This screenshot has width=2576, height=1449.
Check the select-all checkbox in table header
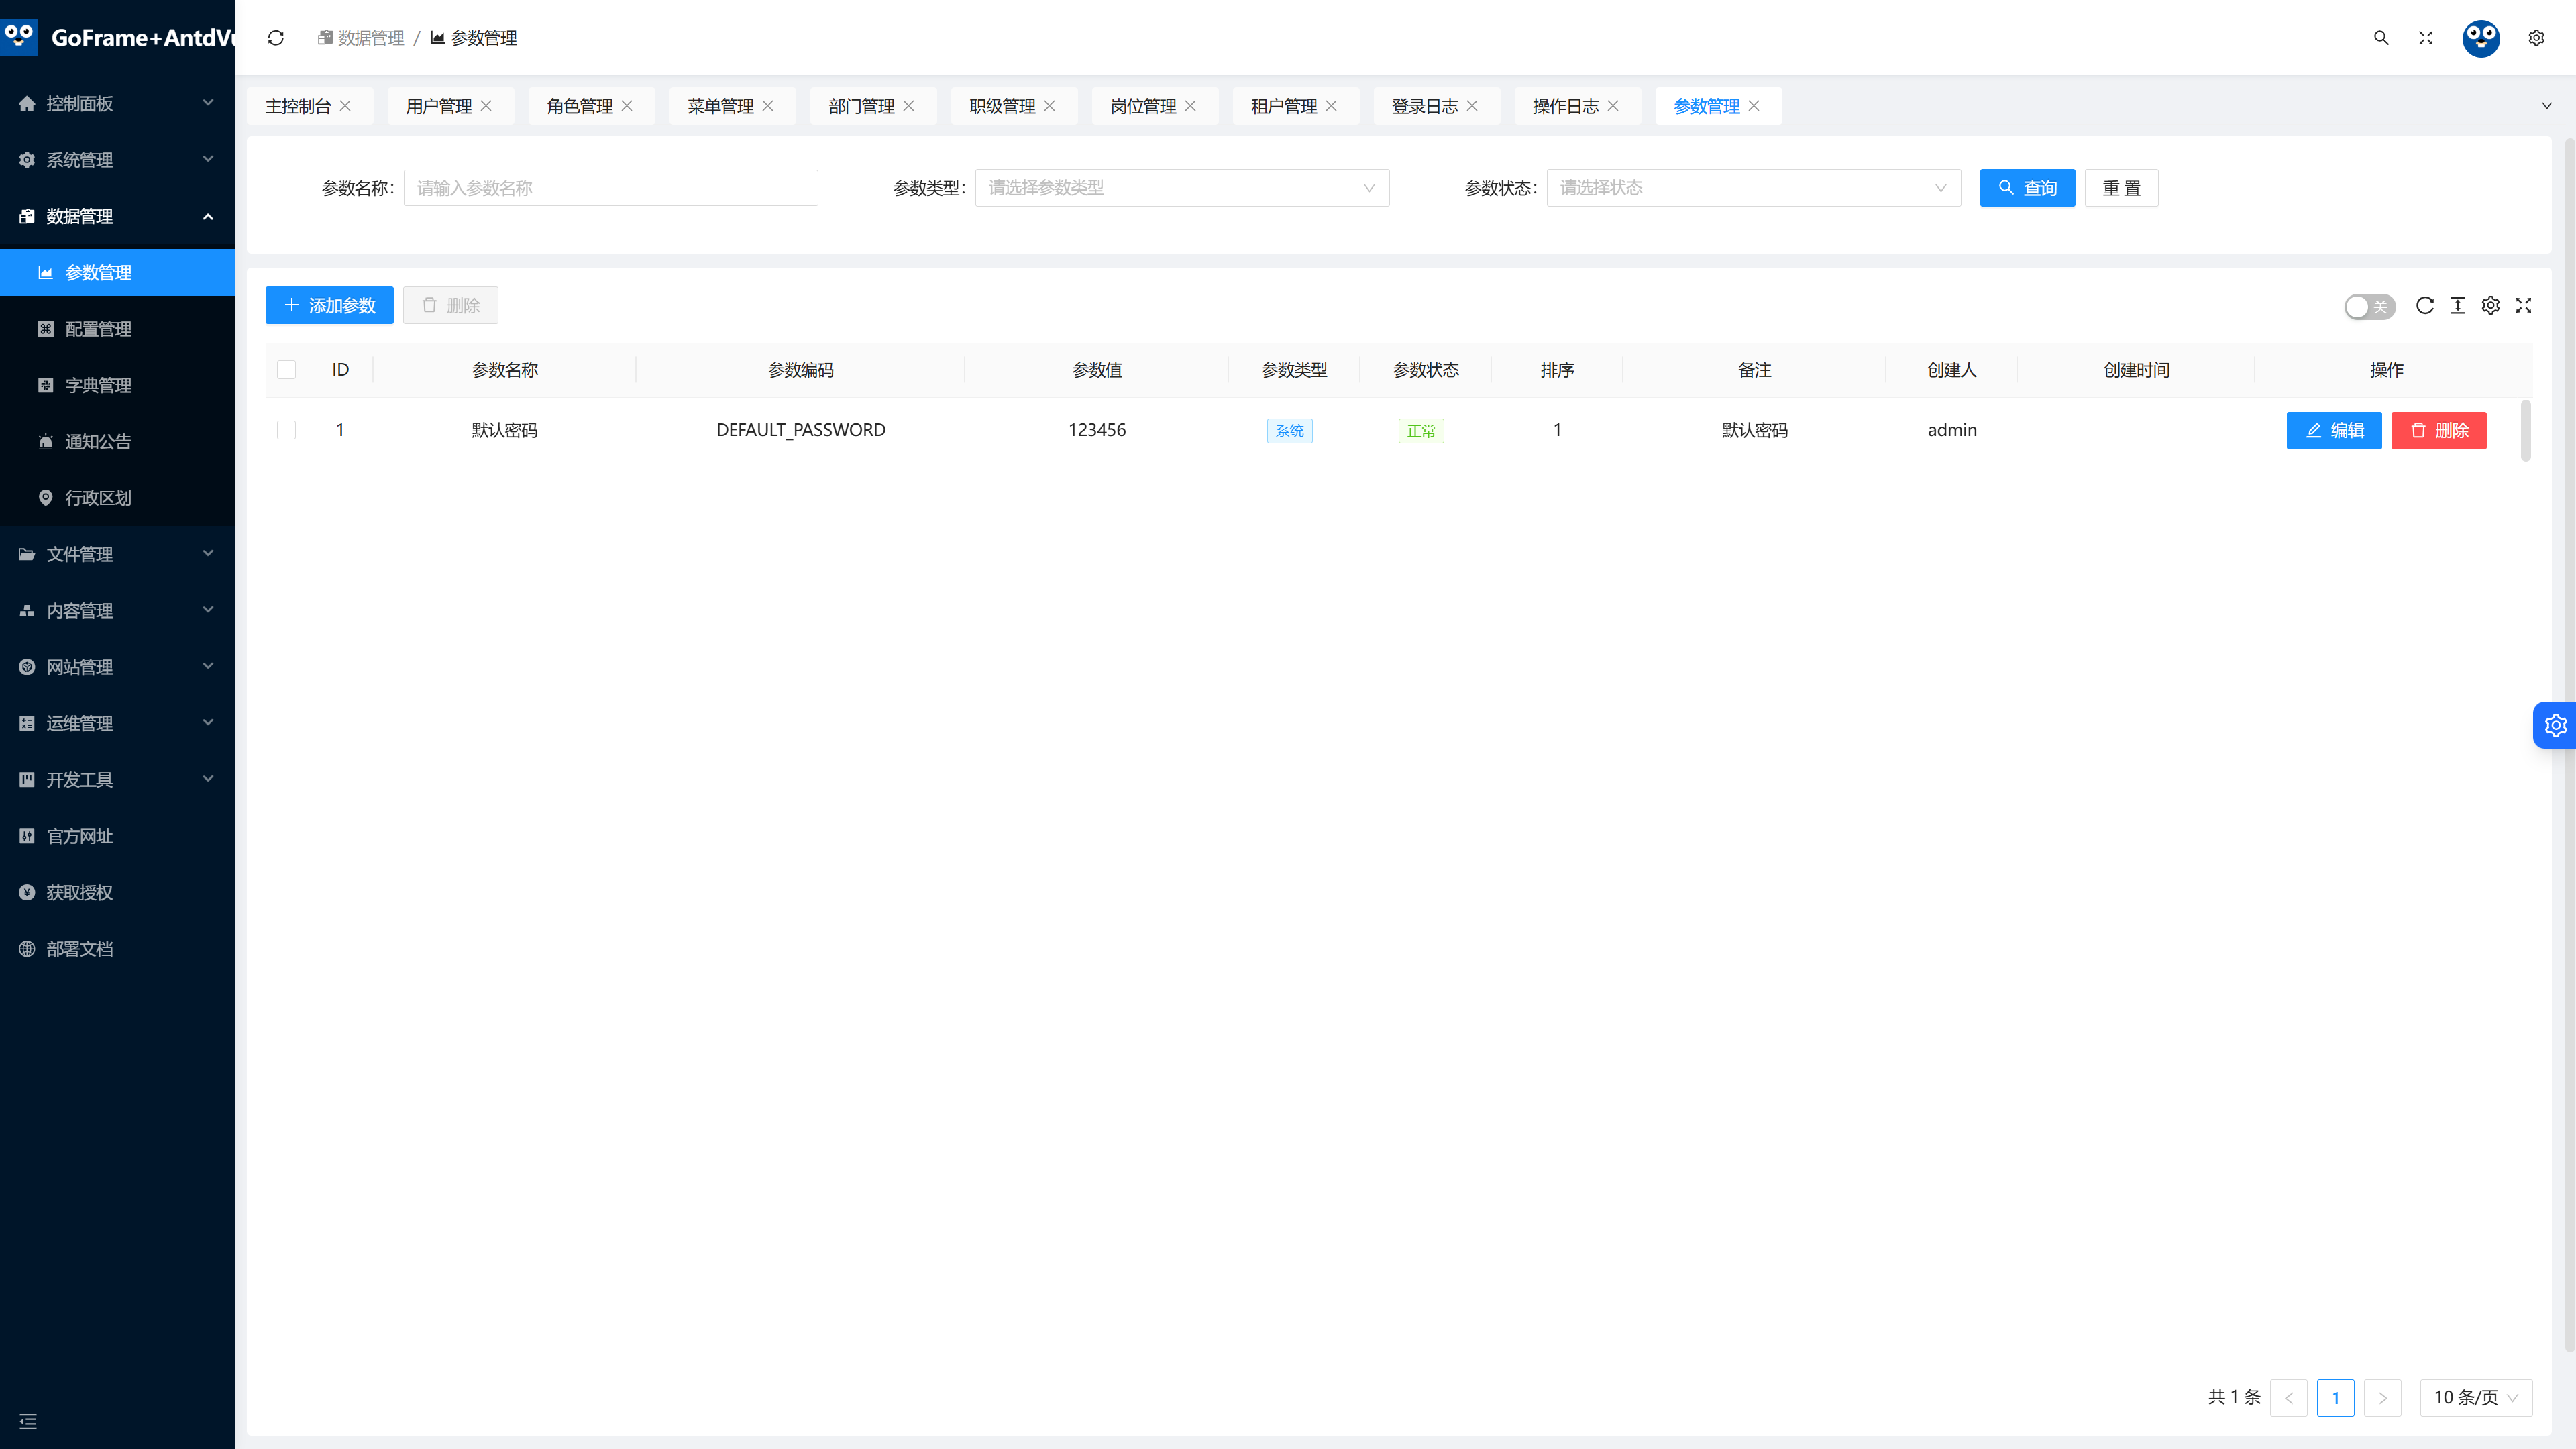(x=286, y=370)
